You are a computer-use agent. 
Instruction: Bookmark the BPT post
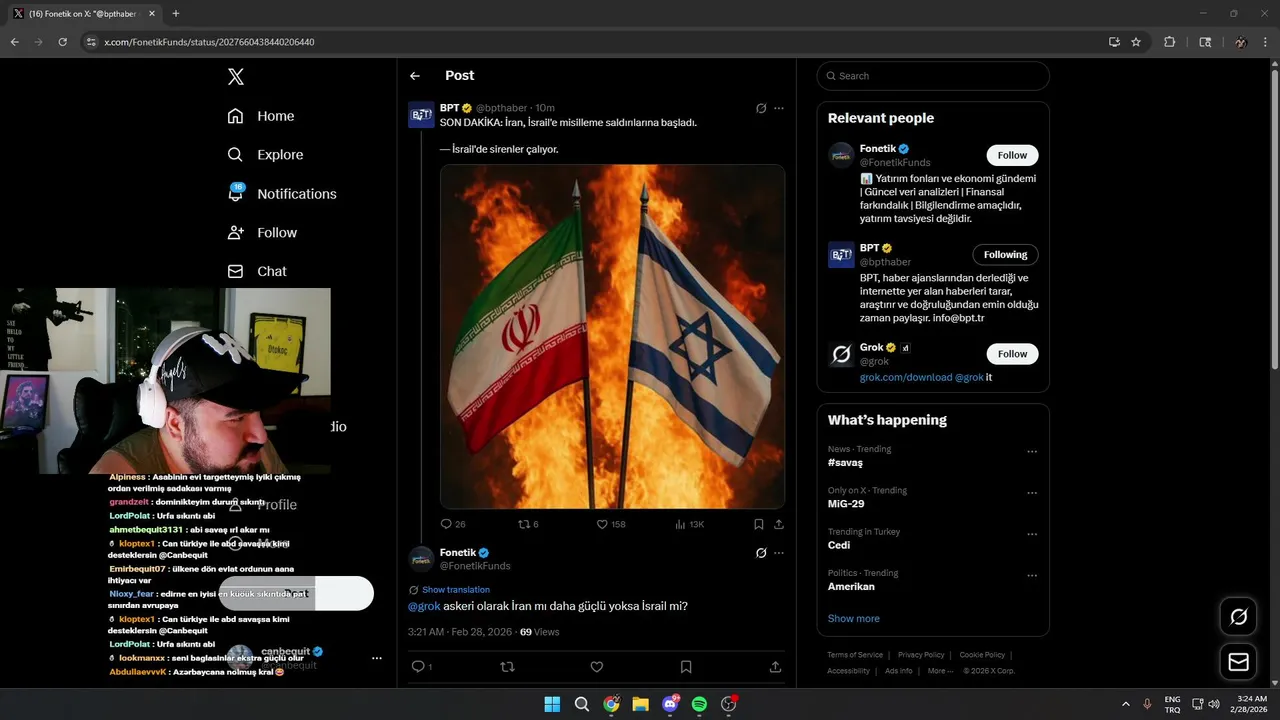(759, 524)
